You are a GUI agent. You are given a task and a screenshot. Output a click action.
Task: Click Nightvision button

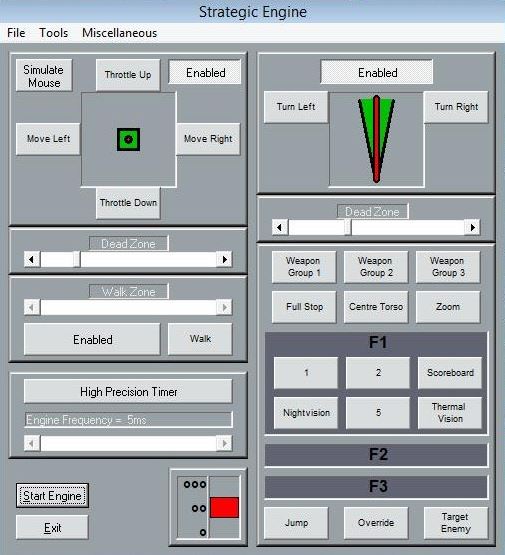coord(306,413)
